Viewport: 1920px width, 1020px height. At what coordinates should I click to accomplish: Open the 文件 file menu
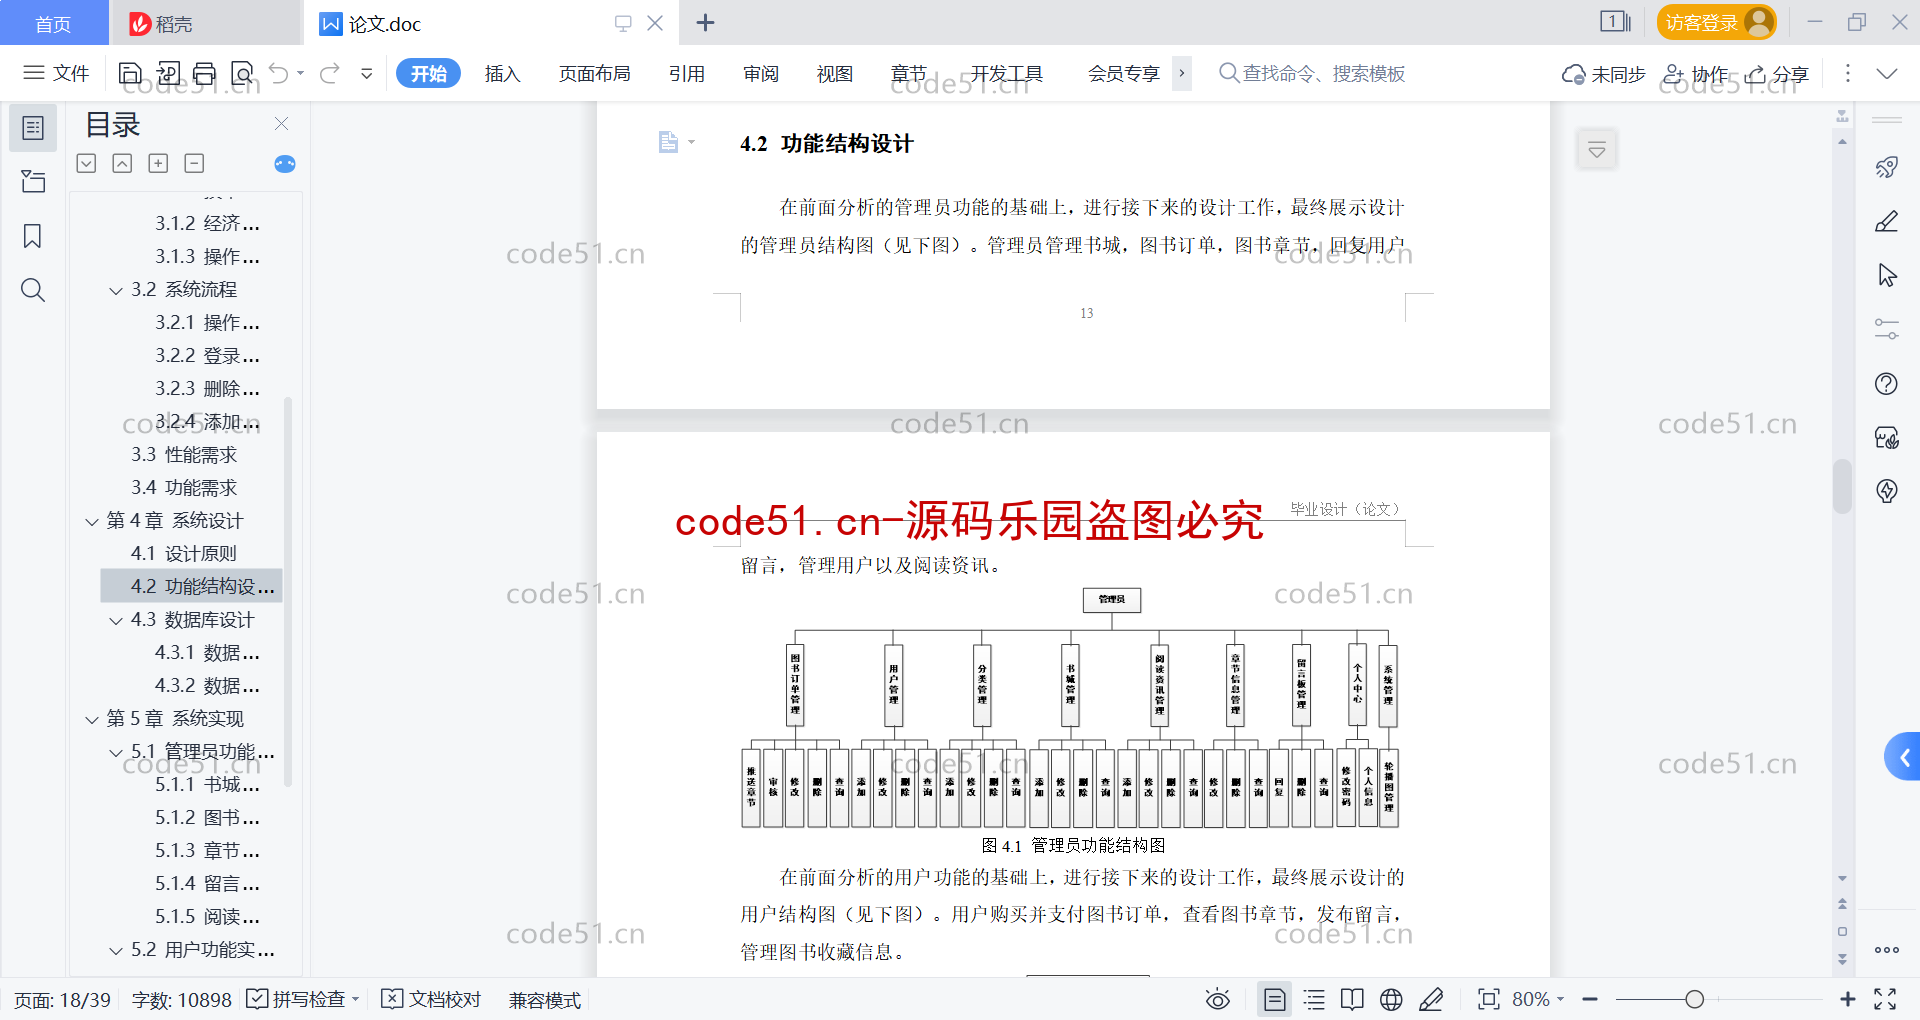[57, 73]
